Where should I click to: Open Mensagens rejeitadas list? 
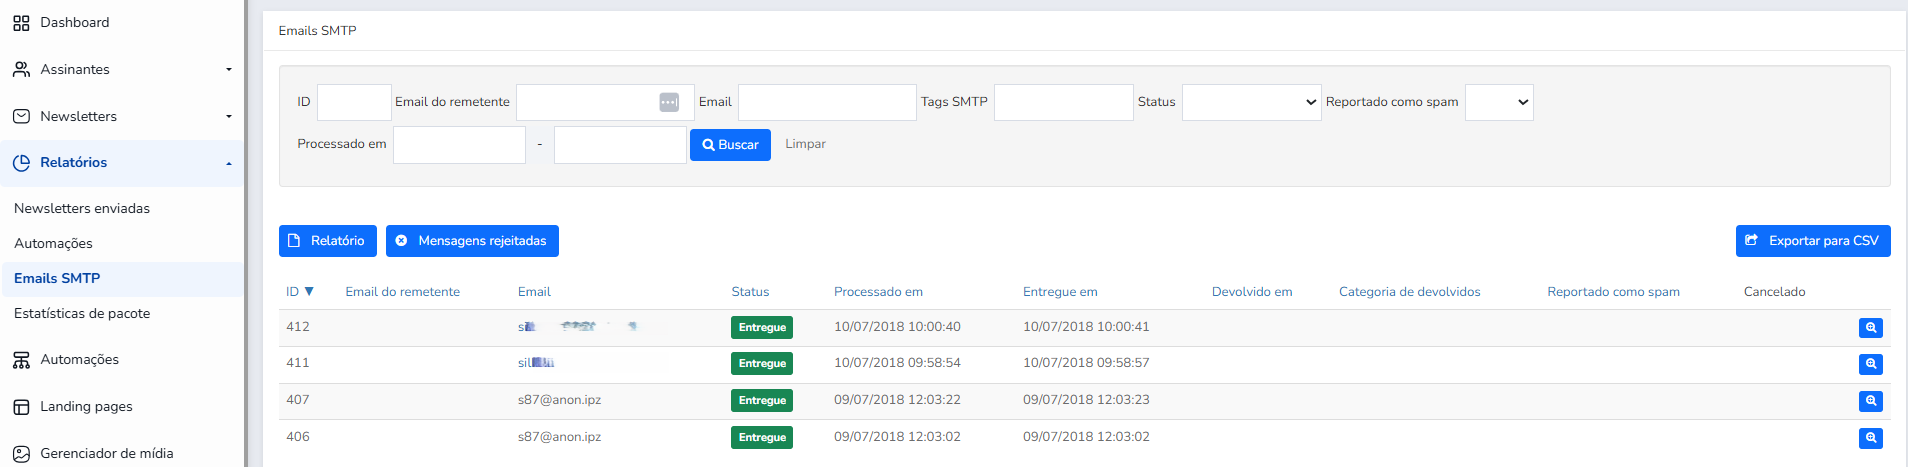[472, 241]
